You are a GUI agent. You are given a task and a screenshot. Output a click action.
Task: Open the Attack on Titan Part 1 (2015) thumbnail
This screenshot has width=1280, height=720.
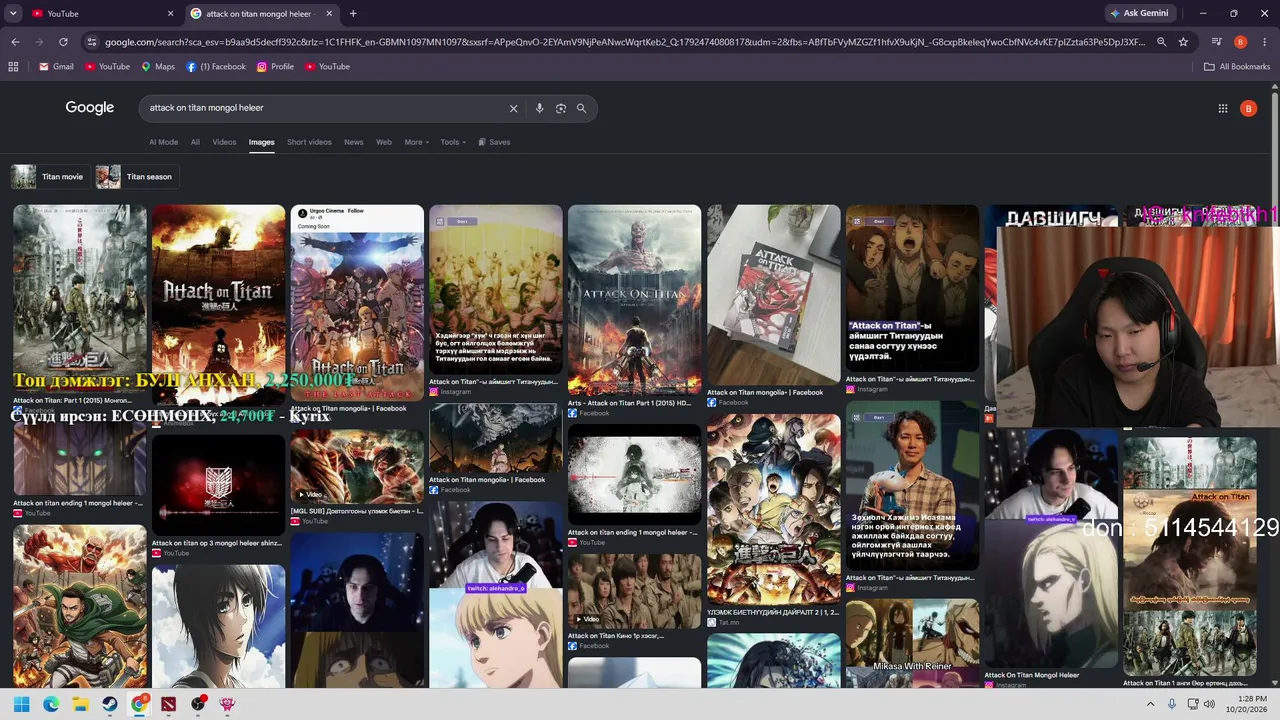coord(80,300)
